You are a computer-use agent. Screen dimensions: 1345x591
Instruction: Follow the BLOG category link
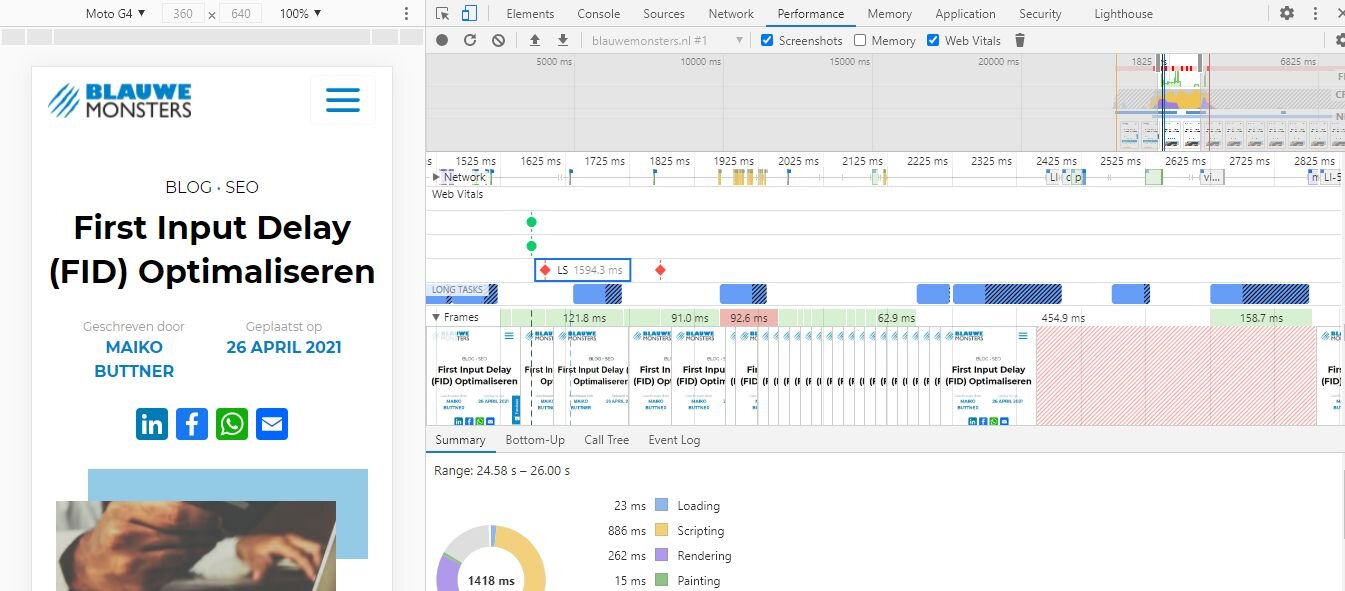188,187
